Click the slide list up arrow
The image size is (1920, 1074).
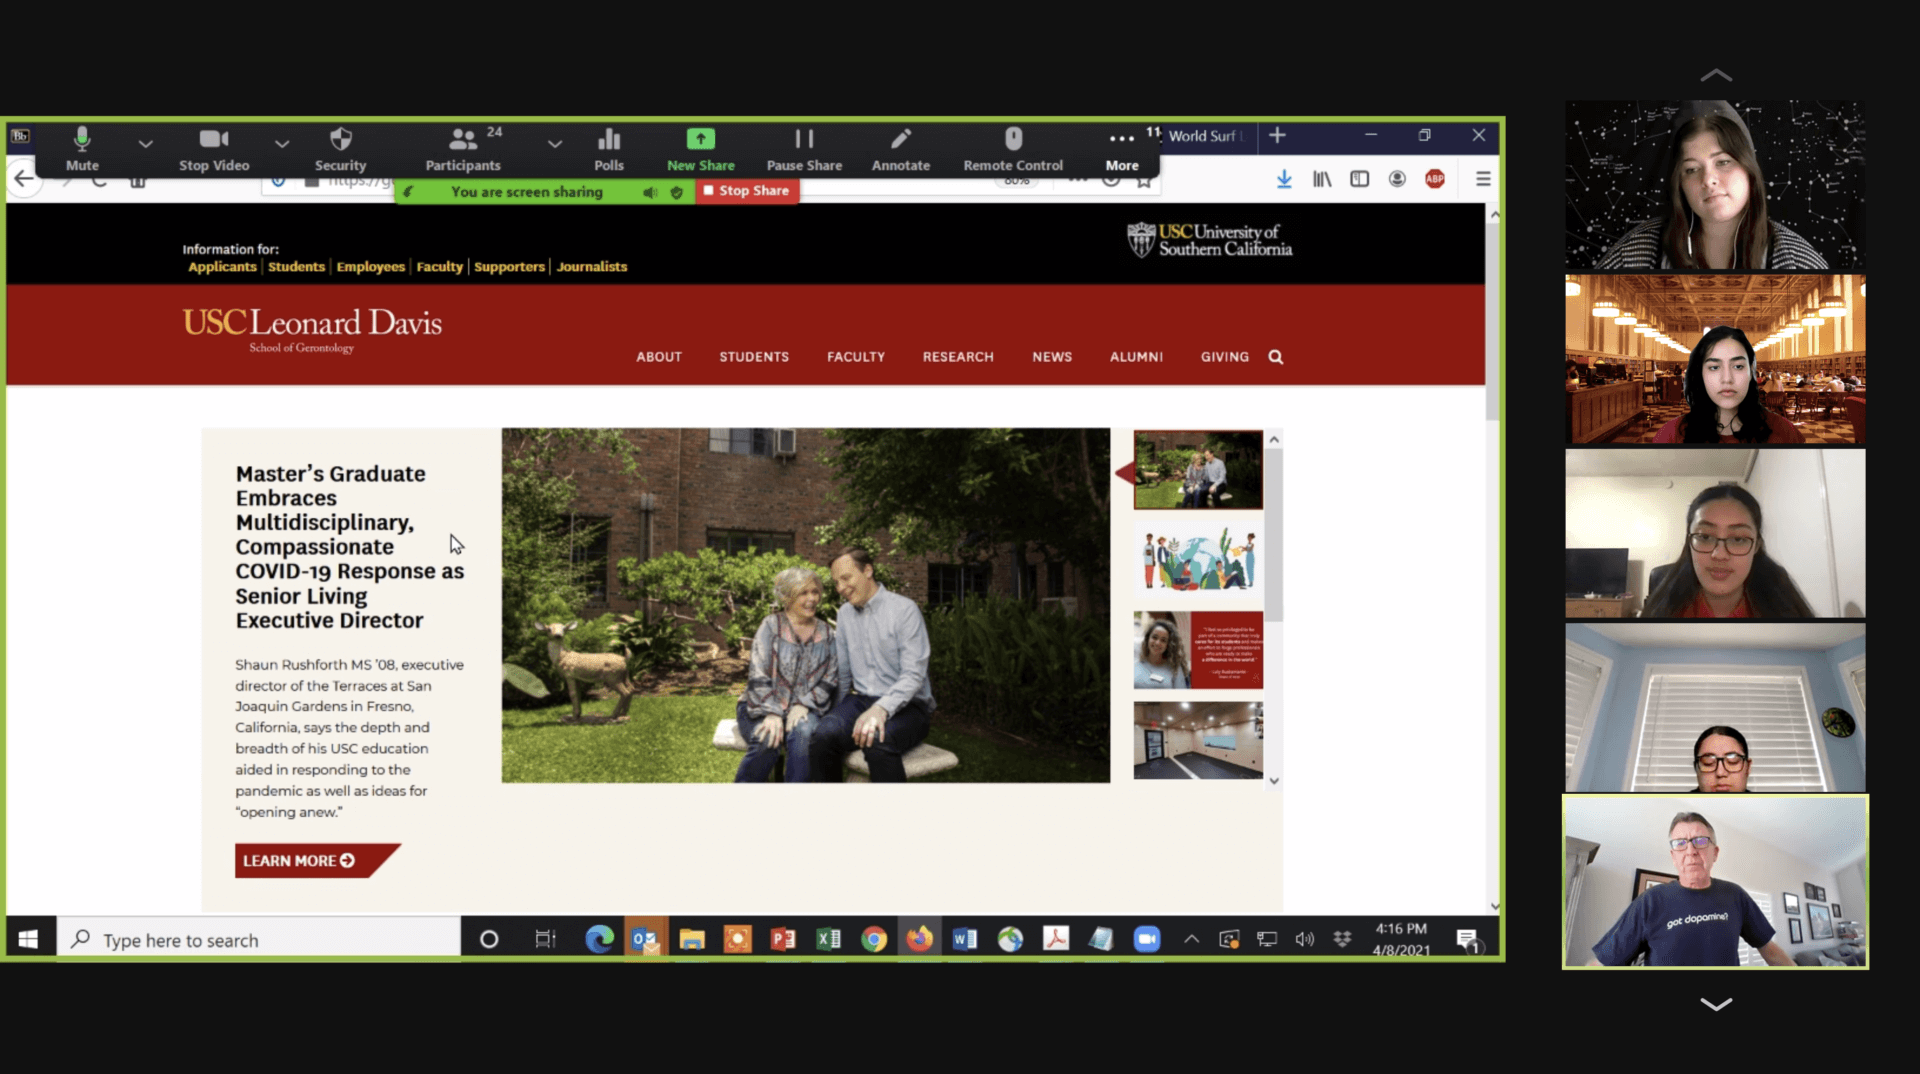pos(1274,439)
